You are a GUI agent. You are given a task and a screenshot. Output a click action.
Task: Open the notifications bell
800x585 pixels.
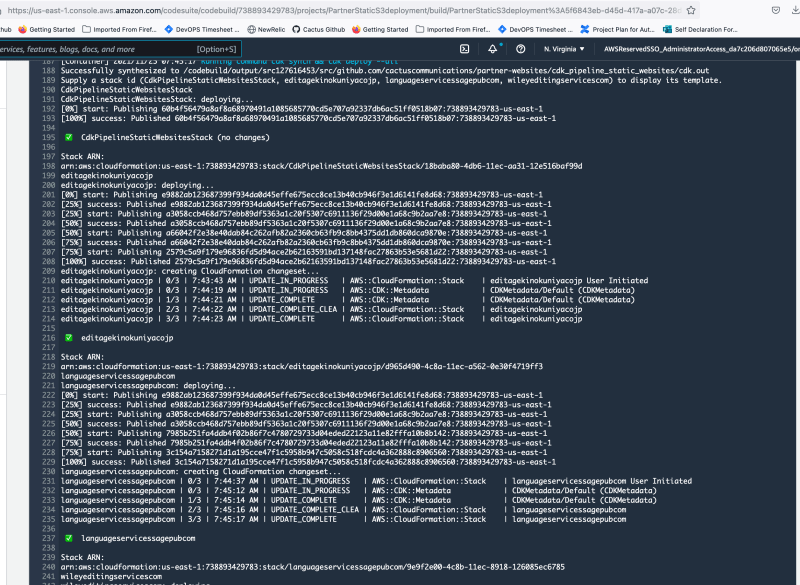pos(492,49)
